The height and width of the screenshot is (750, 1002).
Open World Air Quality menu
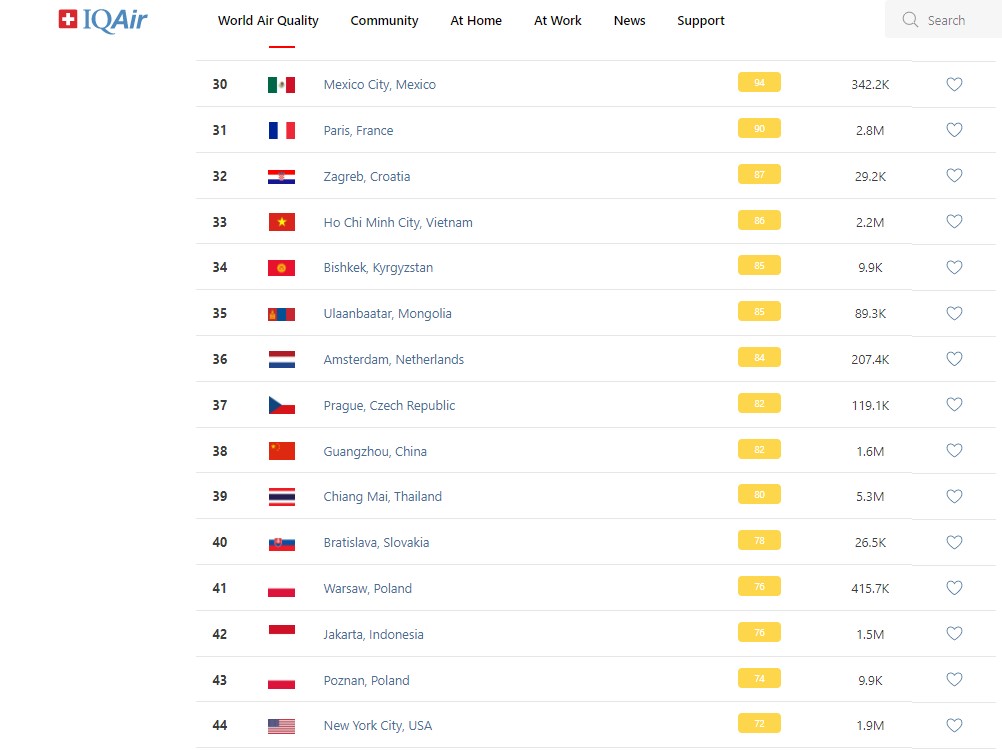268,21
